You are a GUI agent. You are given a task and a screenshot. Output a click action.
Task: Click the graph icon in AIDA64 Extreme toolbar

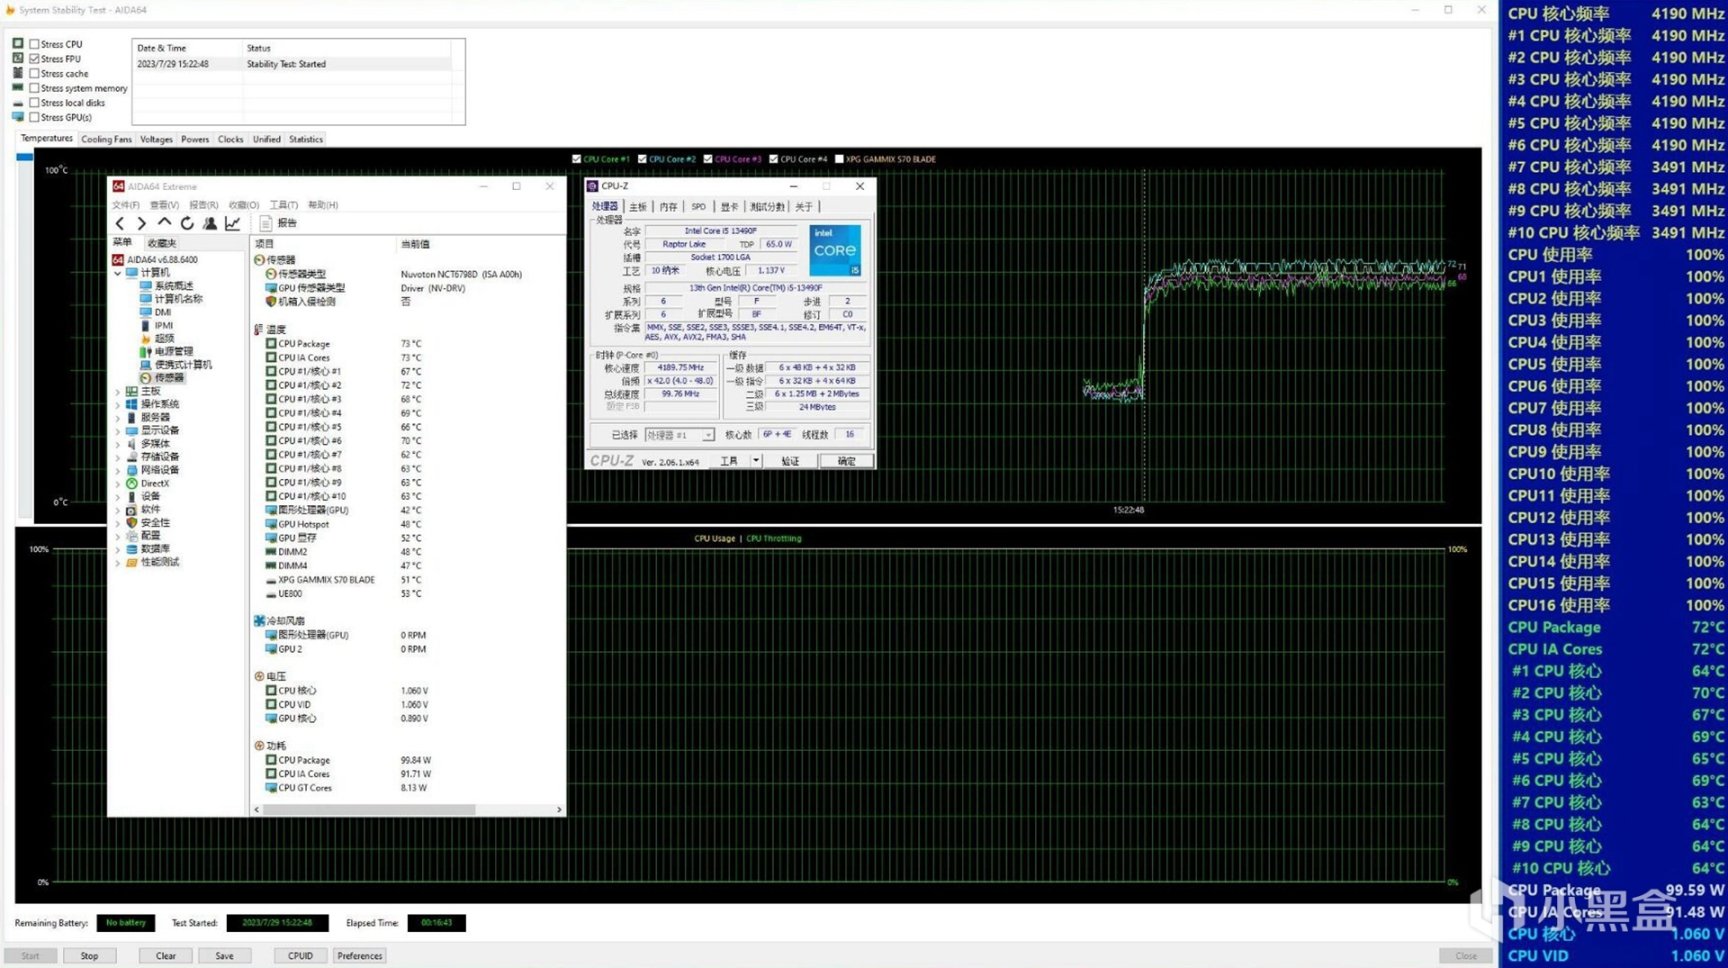(x=233, y=223)
